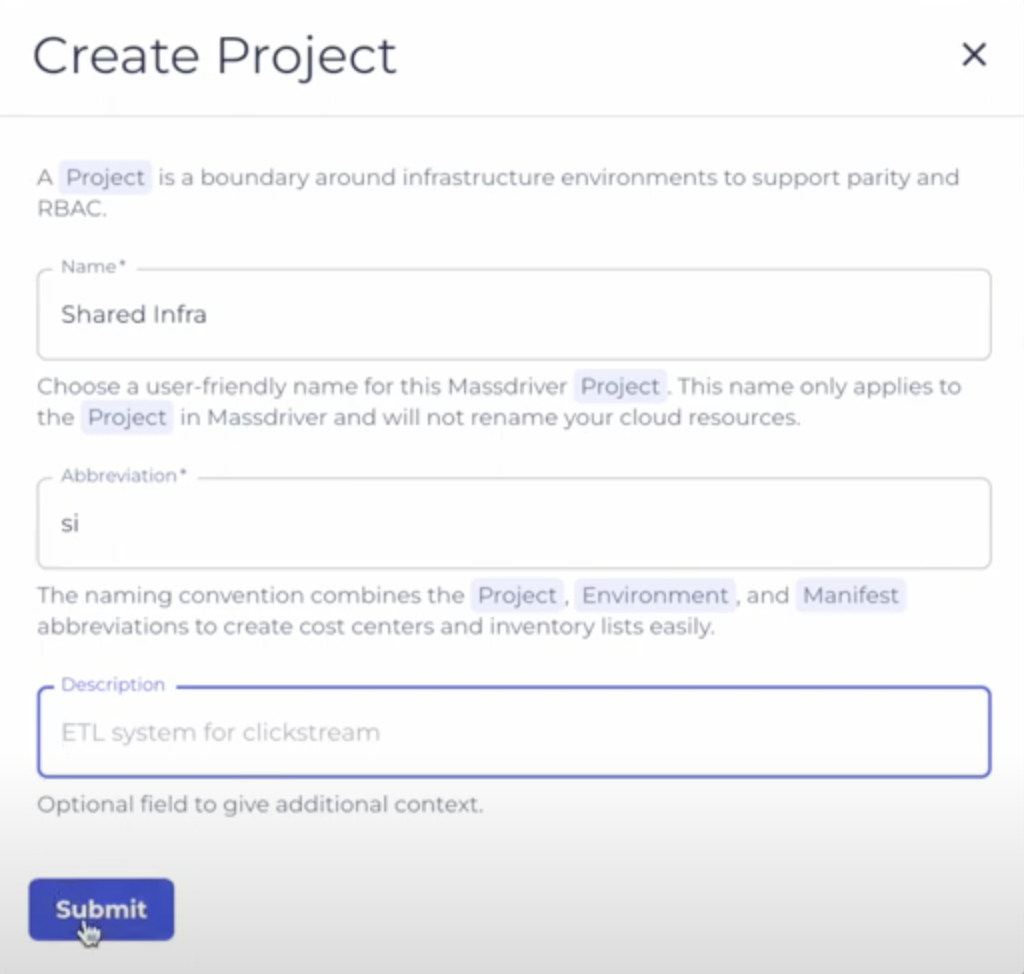
Task: Click the Name field label
Action: click(x=86, y=266)
